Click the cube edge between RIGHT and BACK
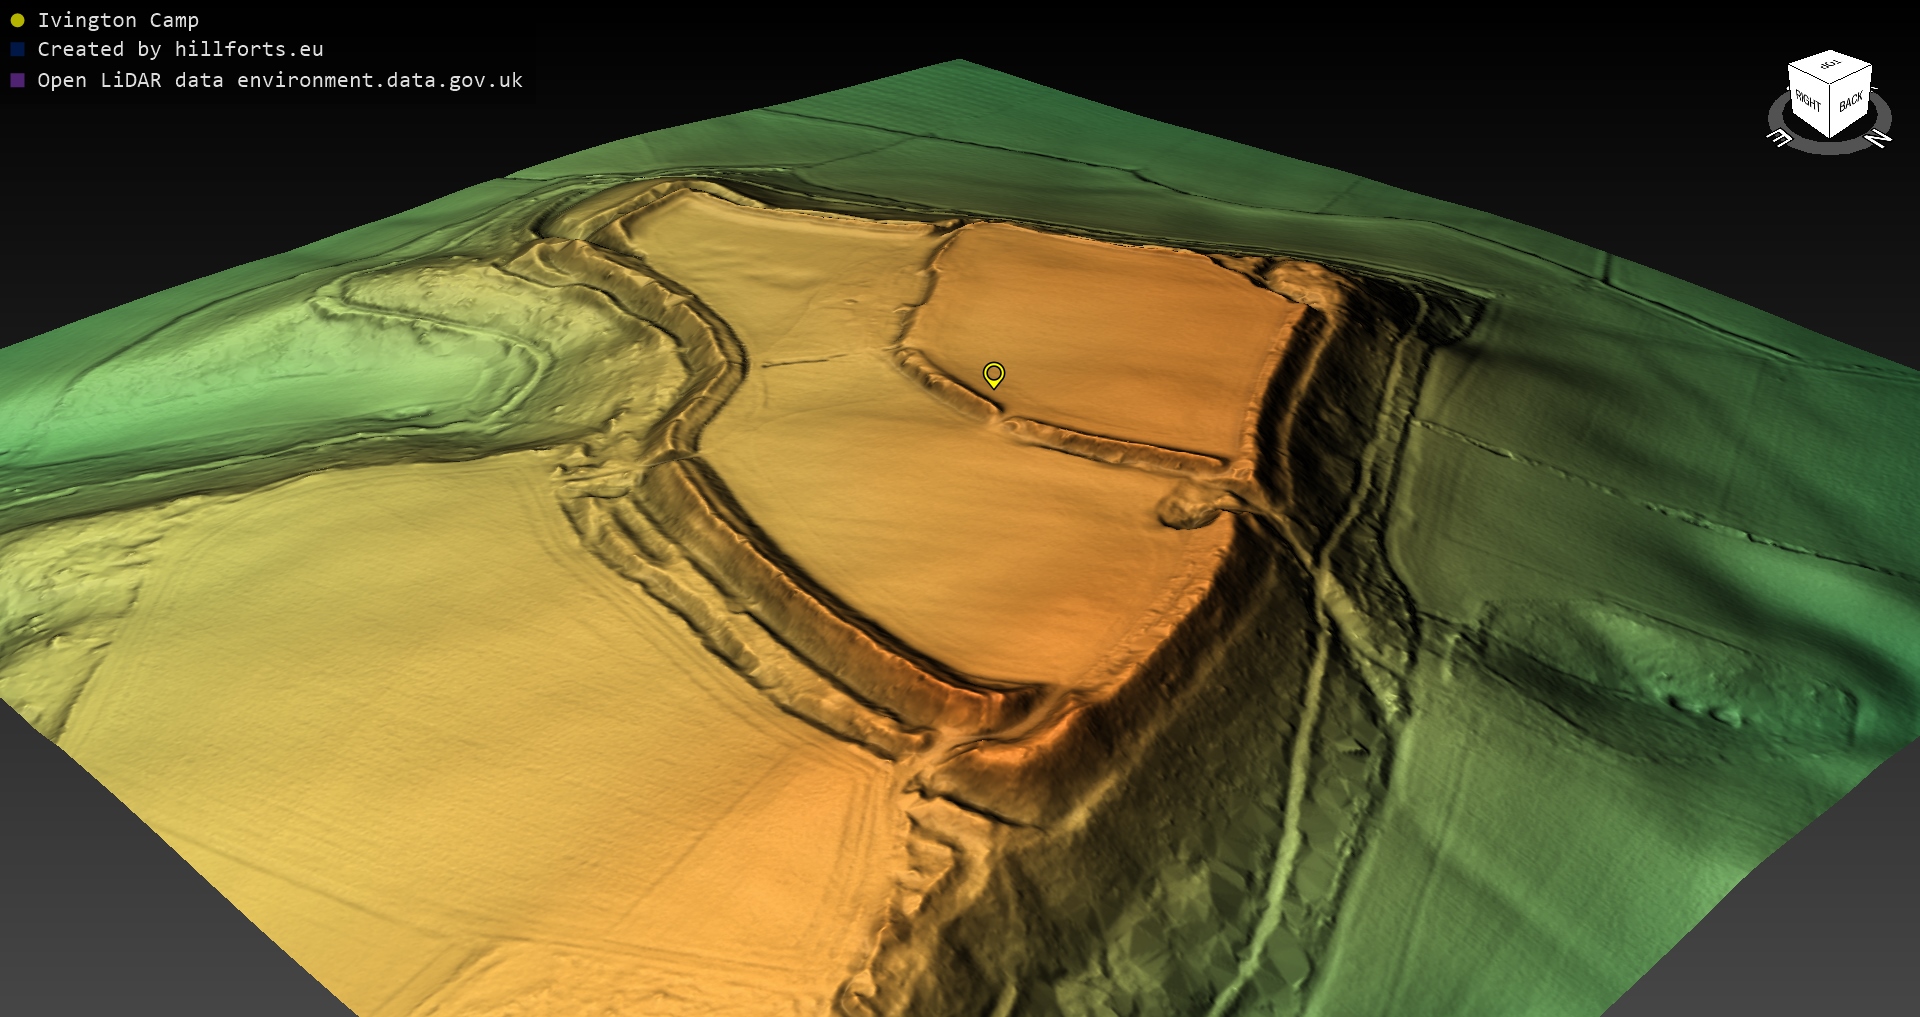1920x1017 pixels. (1830, 111)
